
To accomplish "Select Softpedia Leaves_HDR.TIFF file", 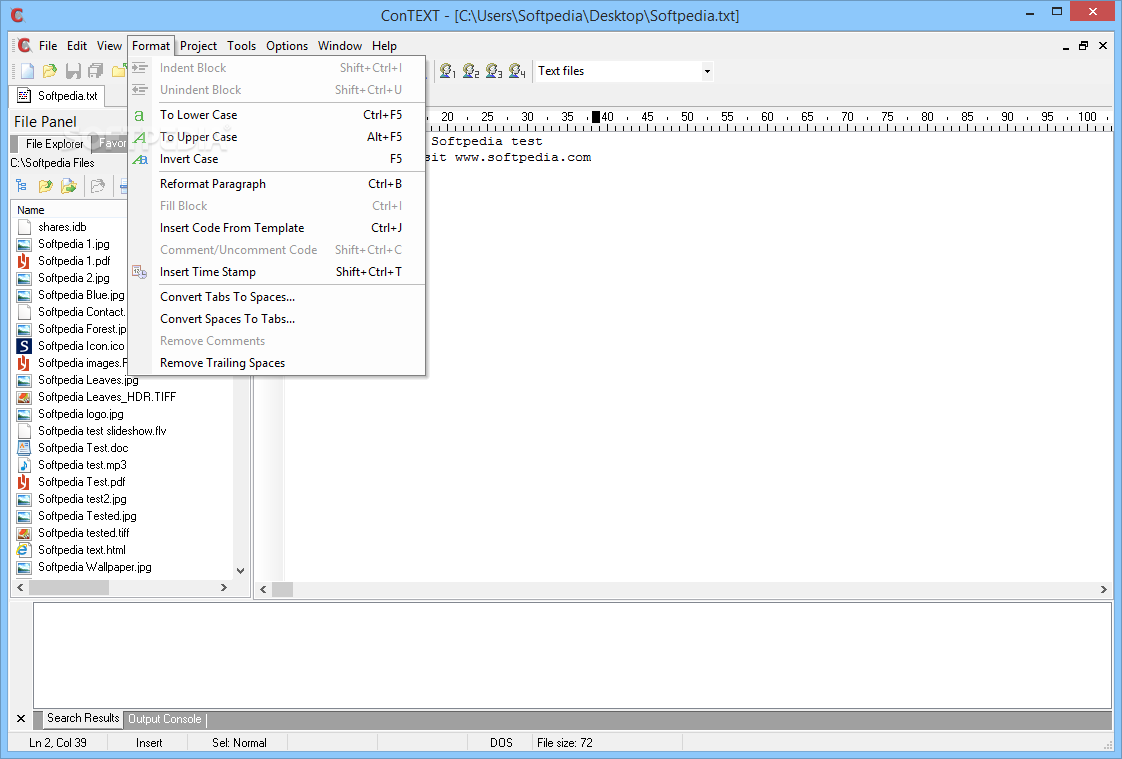I will 107,397.
